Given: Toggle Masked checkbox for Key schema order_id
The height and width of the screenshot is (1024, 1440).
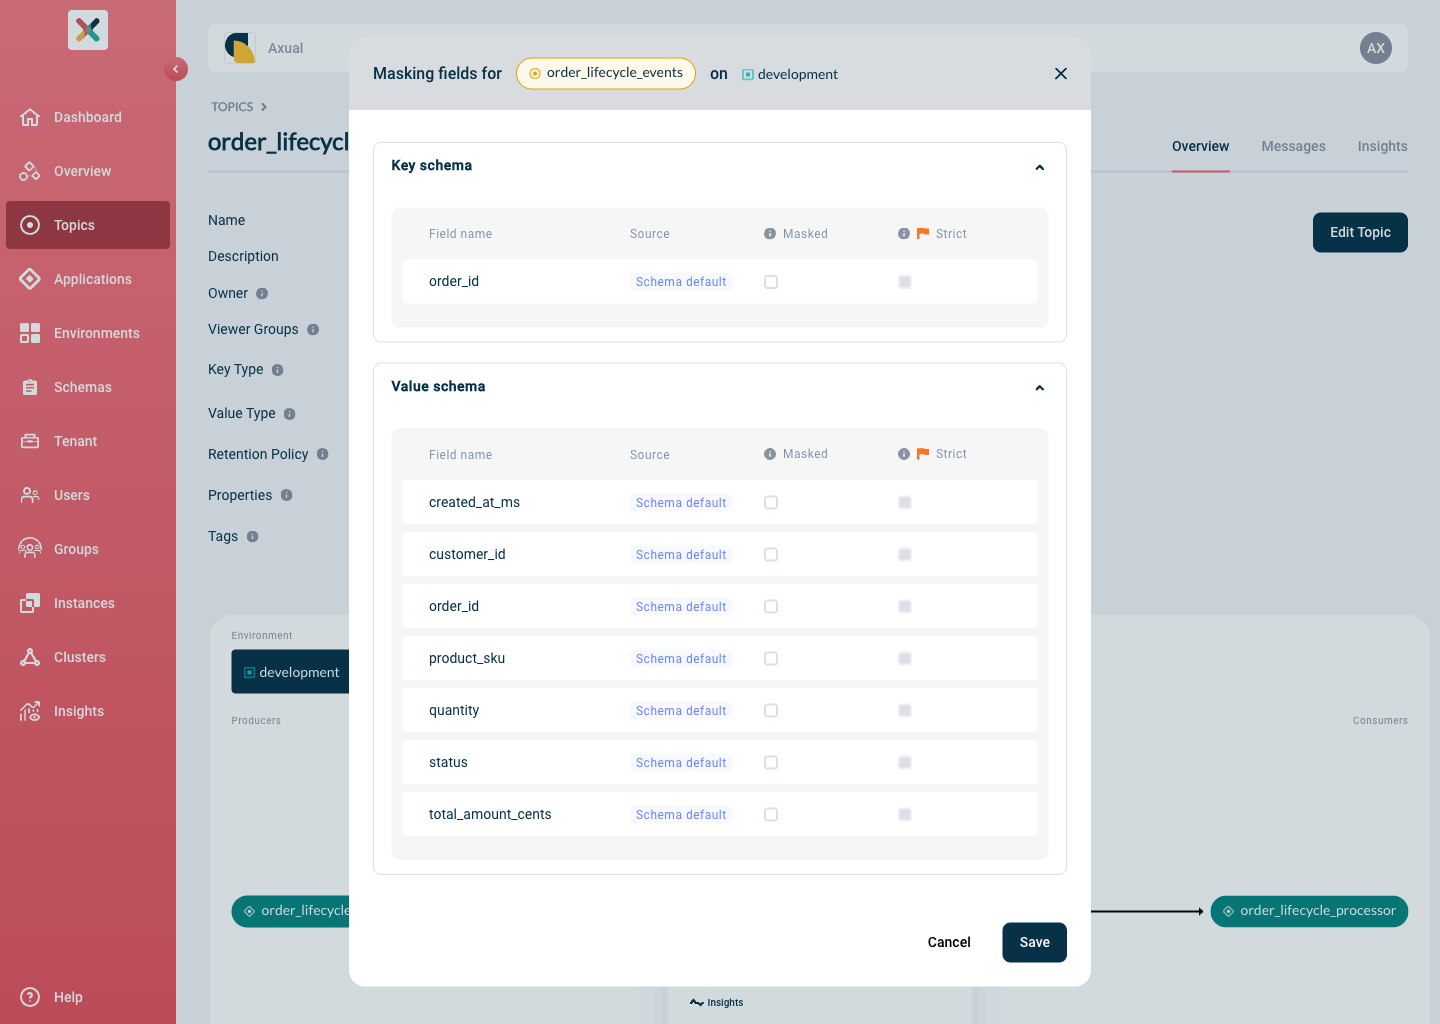Looking at the screenshot, I should (x=771, y=282).
